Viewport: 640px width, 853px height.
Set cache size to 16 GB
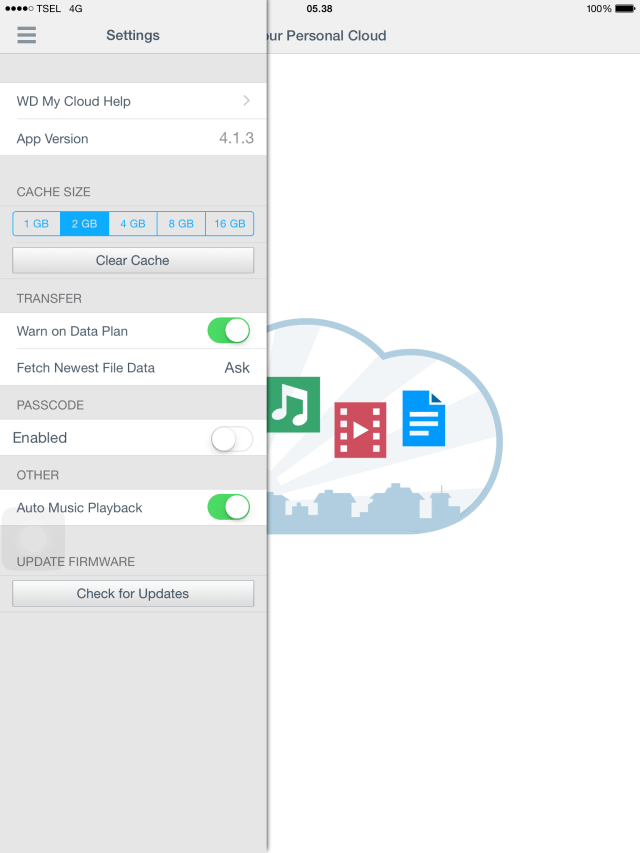(229, 224)
